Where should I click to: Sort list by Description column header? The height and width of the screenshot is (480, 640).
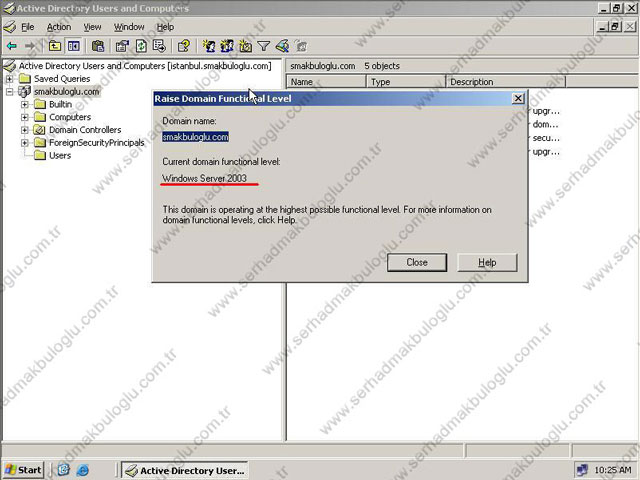coord(505,82)
